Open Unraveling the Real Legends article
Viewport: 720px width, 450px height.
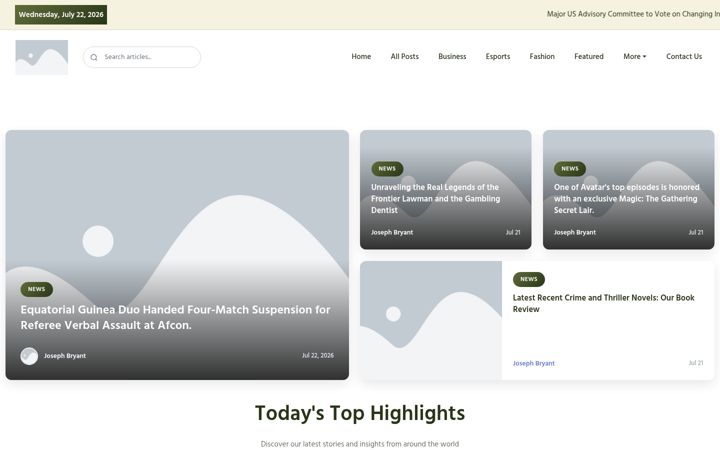[x=435, y=199]
